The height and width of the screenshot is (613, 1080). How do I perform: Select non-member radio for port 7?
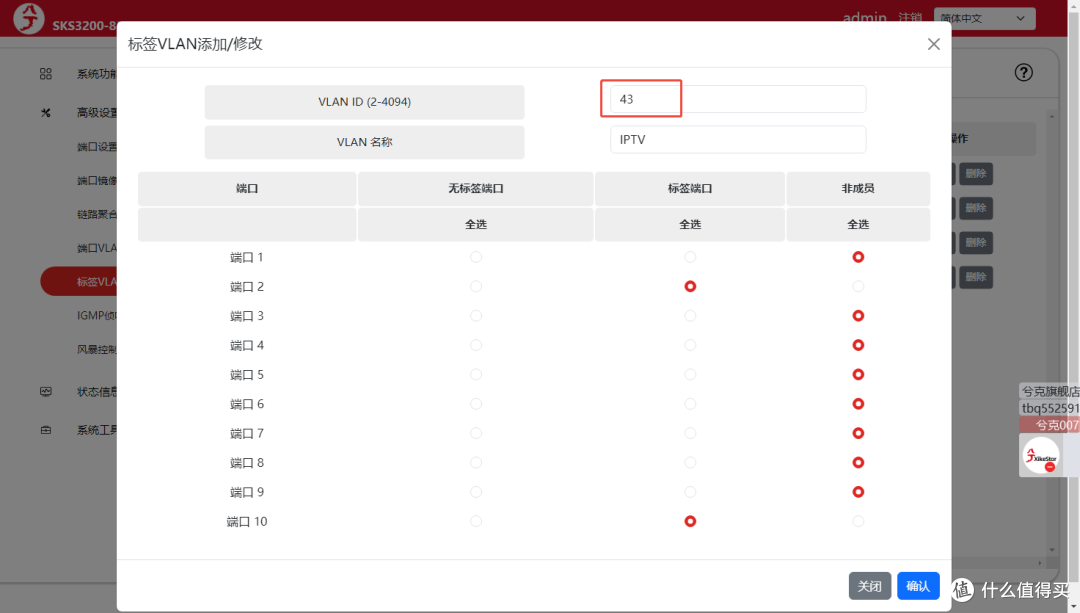click(858, 433)
